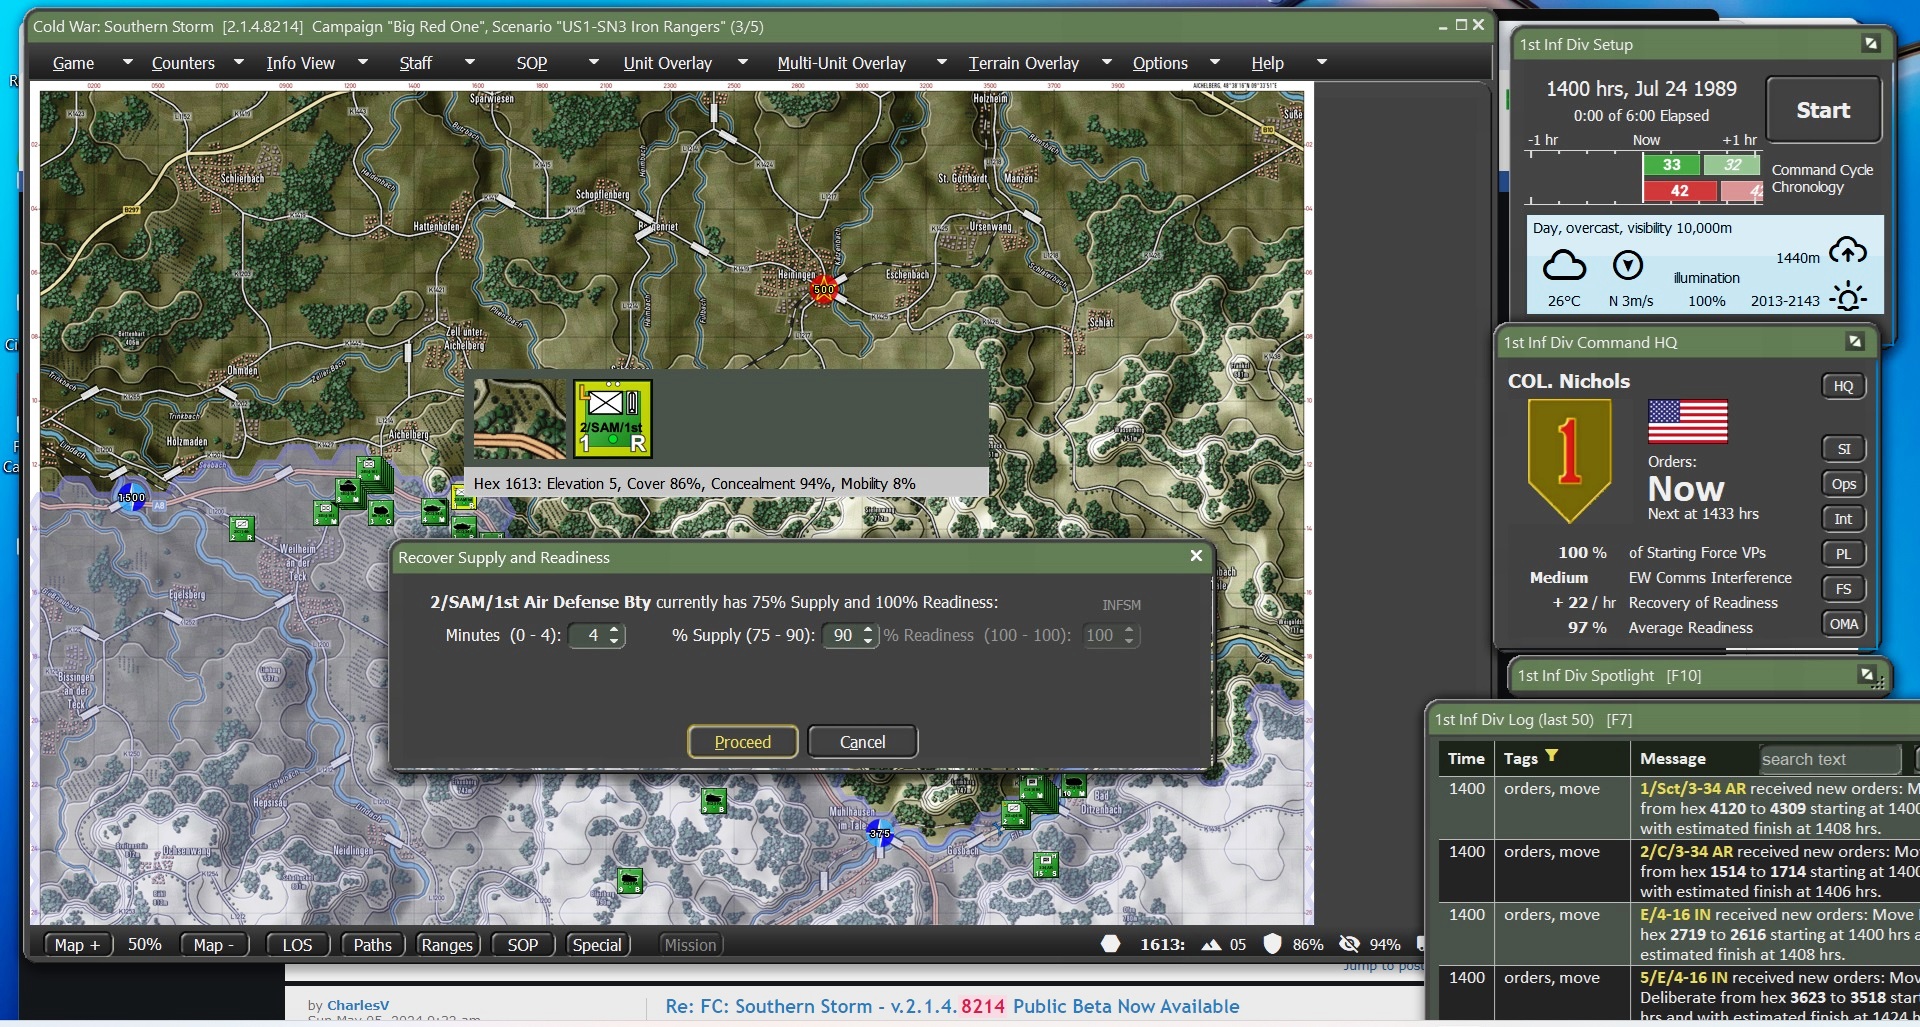Click the hex terrain thumbnail in the tooltip
The image size is (1920, 1027).
point(520,418)
